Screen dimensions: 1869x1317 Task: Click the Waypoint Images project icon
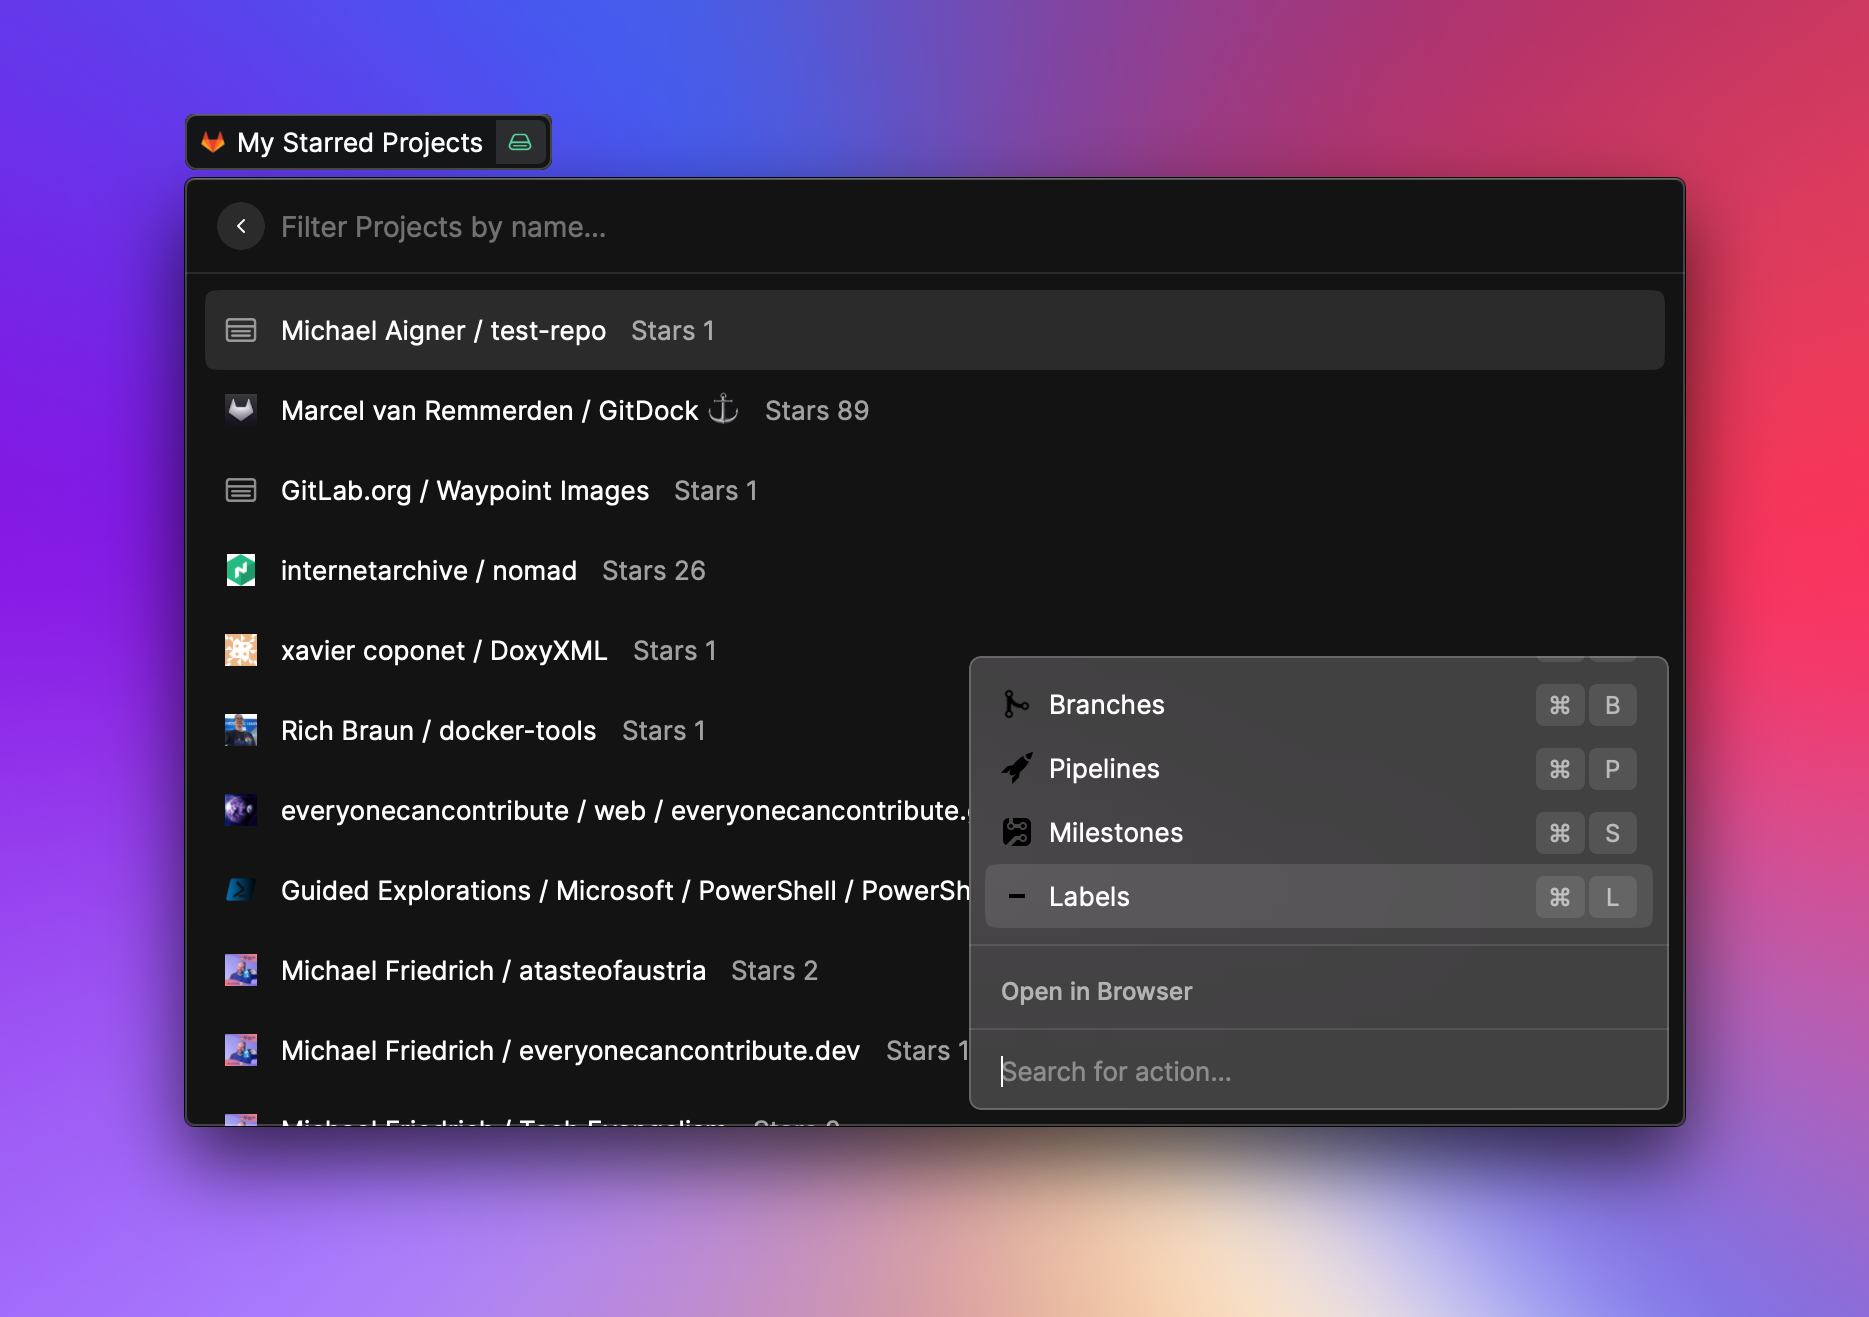(241, 490)
